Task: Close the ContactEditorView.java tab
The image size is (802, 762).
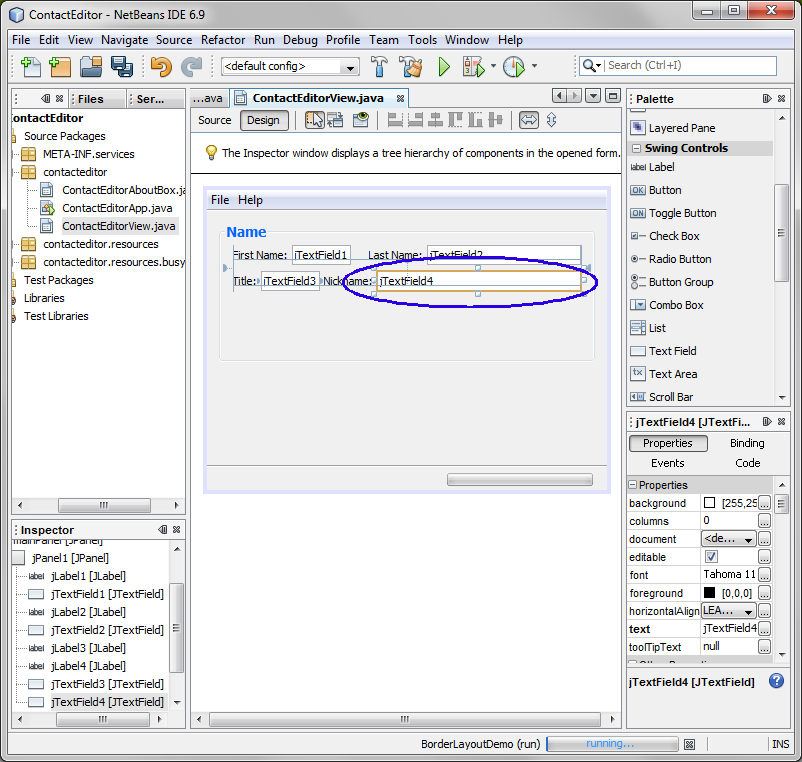Action: point(400,98)
